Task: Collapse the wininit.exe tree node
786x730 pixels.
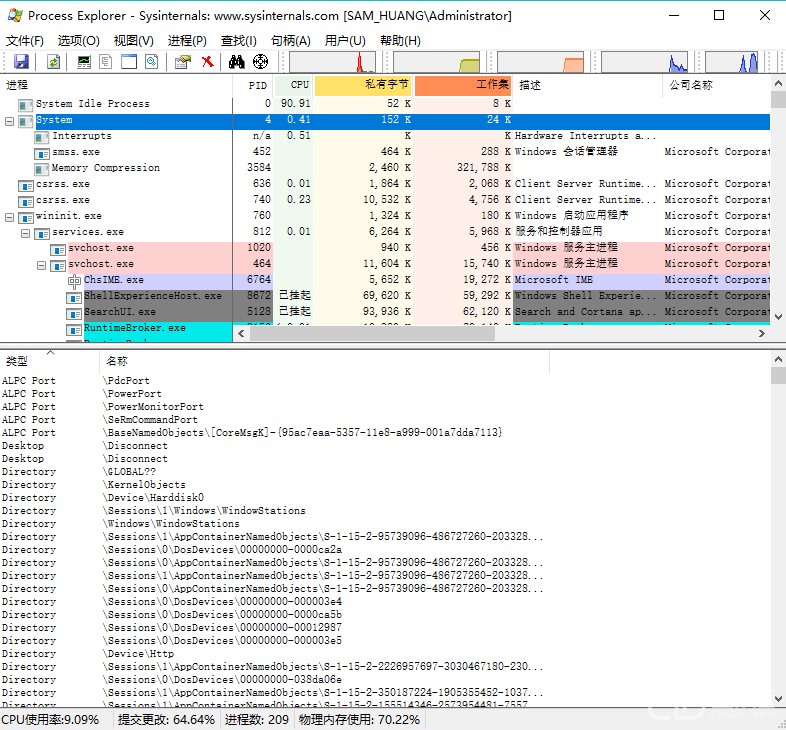Action: point(10,217)
